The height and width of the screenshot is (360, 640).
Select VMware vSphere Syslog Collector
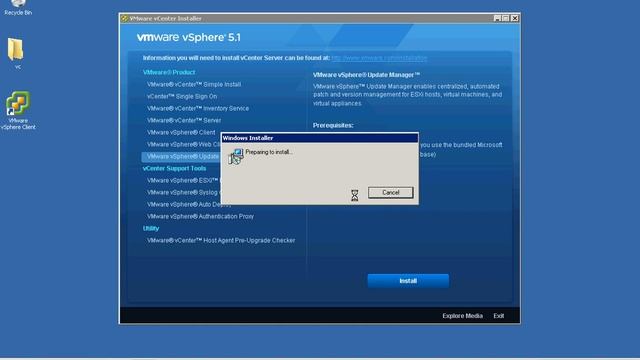point(184,193)
